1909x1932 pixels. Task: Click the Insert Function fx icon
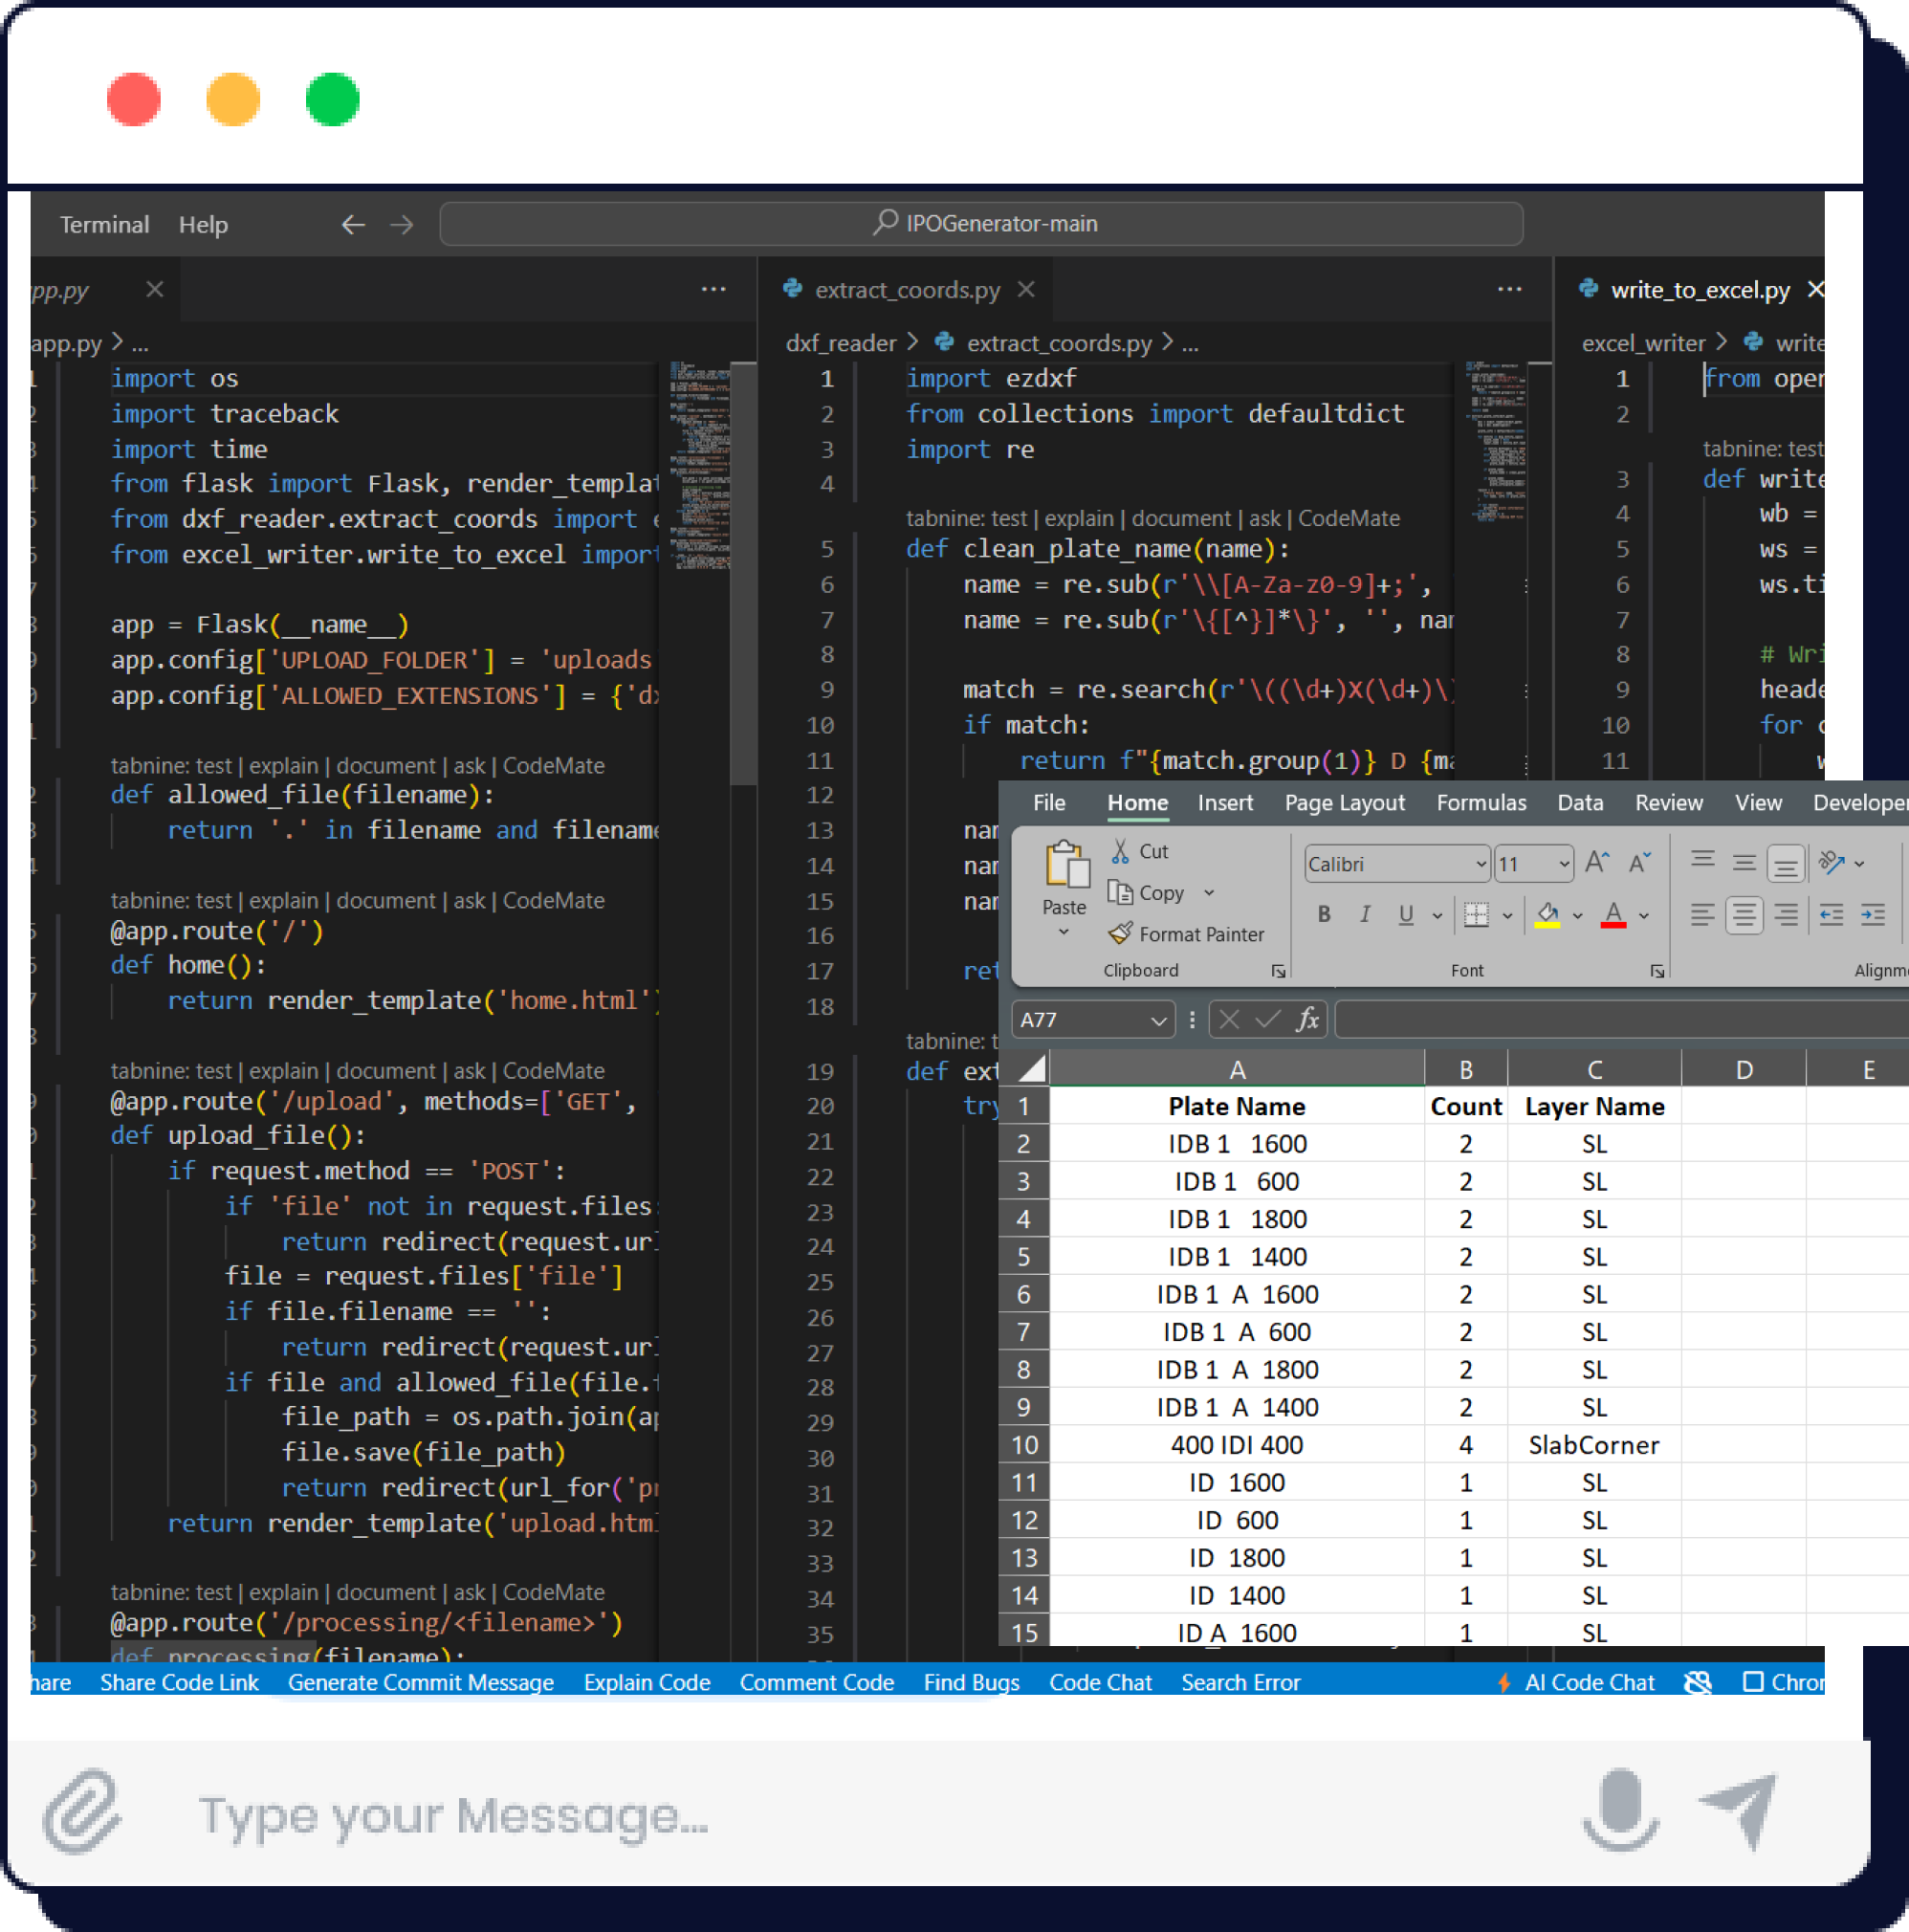[1306, 1019]
